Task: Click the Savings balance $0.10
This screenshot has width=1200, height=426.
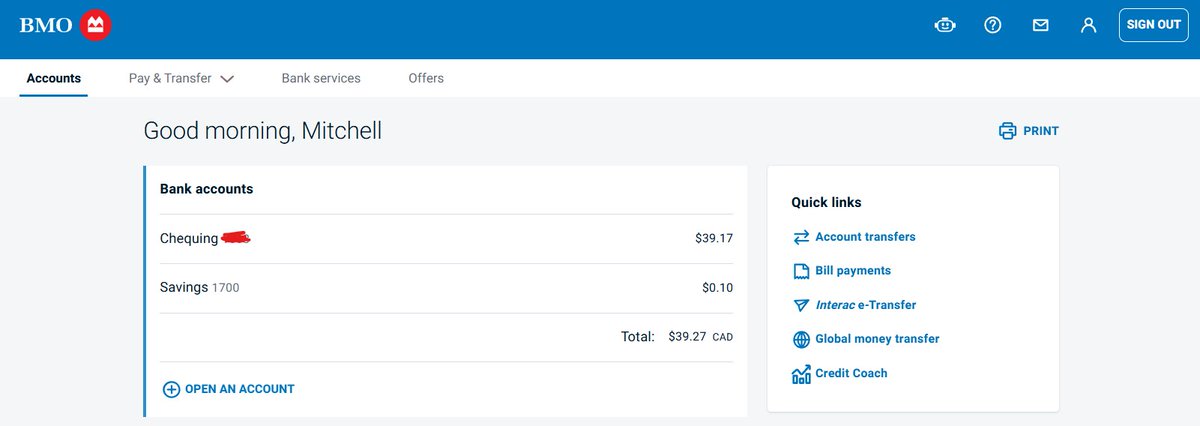Action: (x=717, y=288)
